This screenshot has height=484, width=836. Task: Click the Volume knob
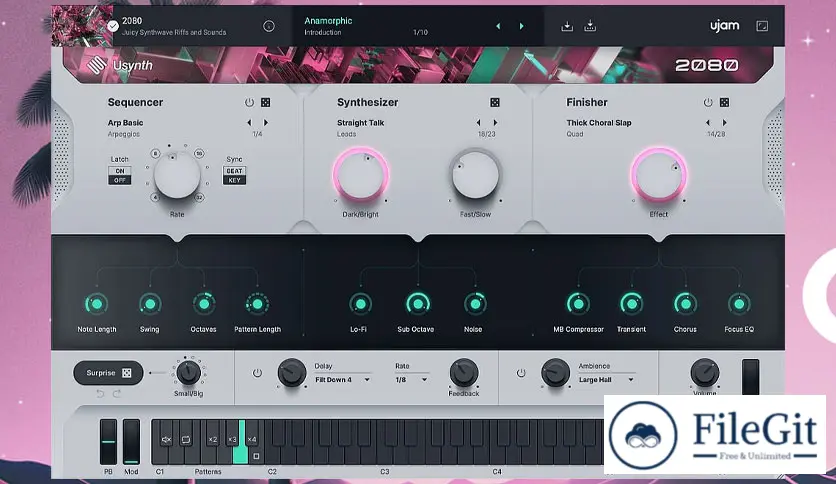point(705,373)
